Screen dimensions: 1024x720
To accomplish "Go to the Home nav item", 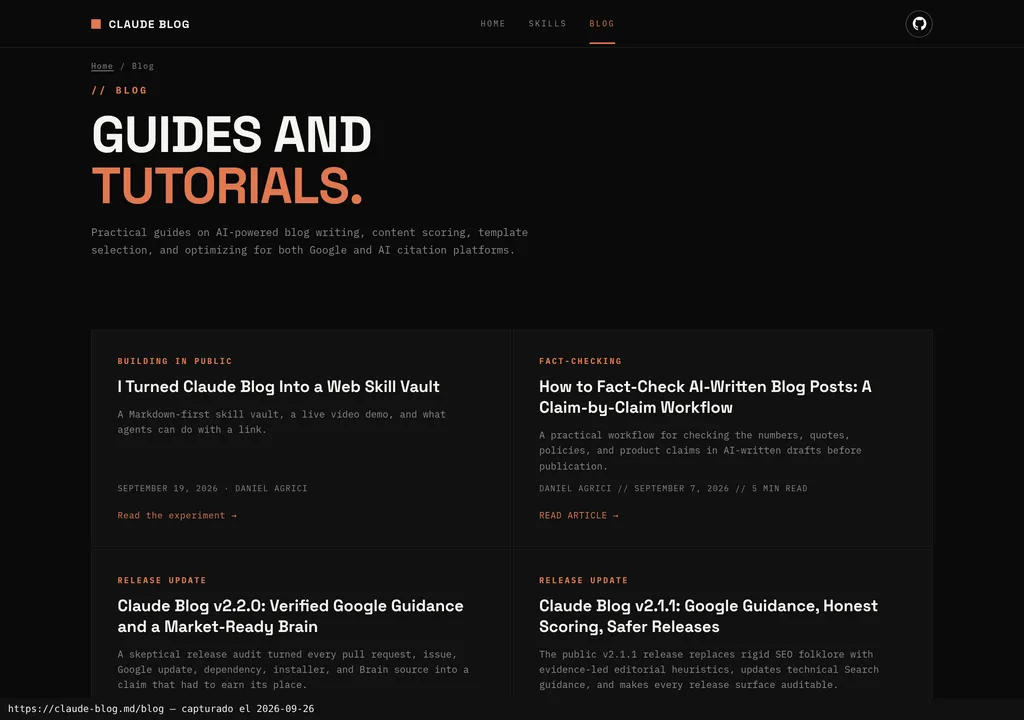I will pos(492,24).
